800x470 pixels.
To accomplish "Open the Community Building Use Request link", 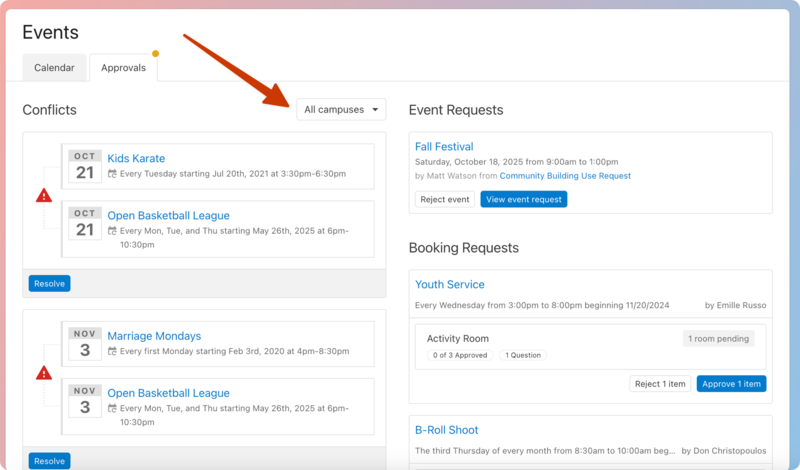I will (x=565, y=176).
